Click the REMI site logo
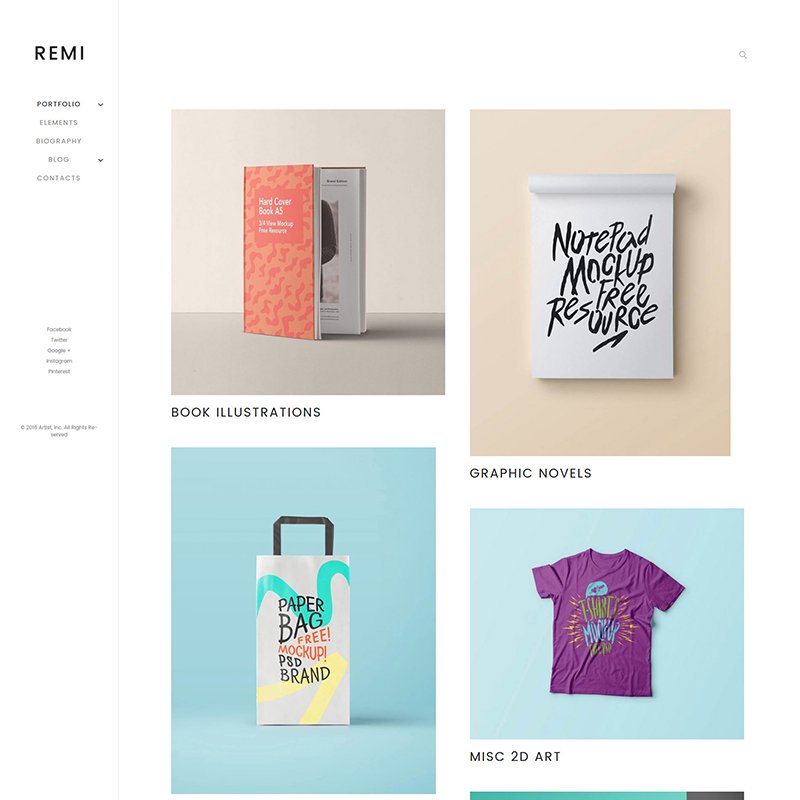Viewport: 800px width, 800px height. pos(59,53)
